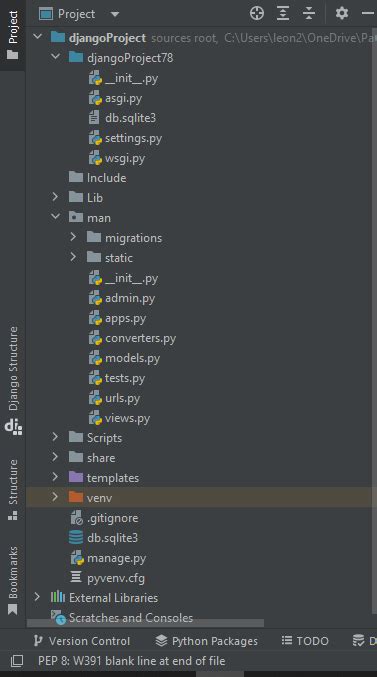The height and width of the screenshot is (677, 377).
Task: Expand the migrations folder
Action: [x=73, y=237]
